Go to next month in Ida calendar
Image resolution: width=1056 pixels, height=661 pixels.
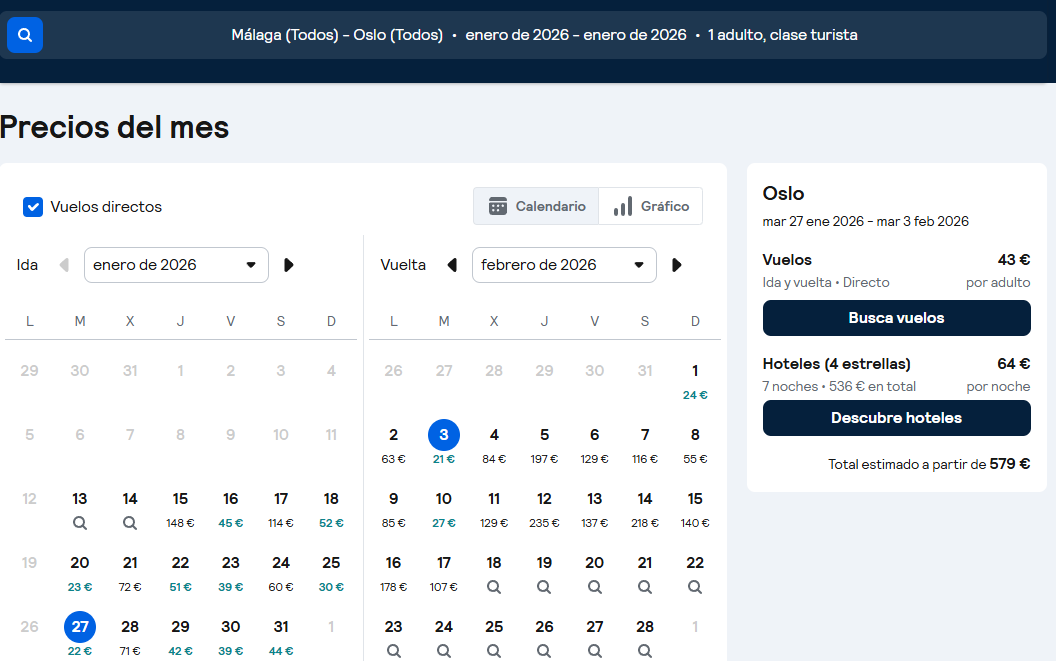tap(289, 265)
